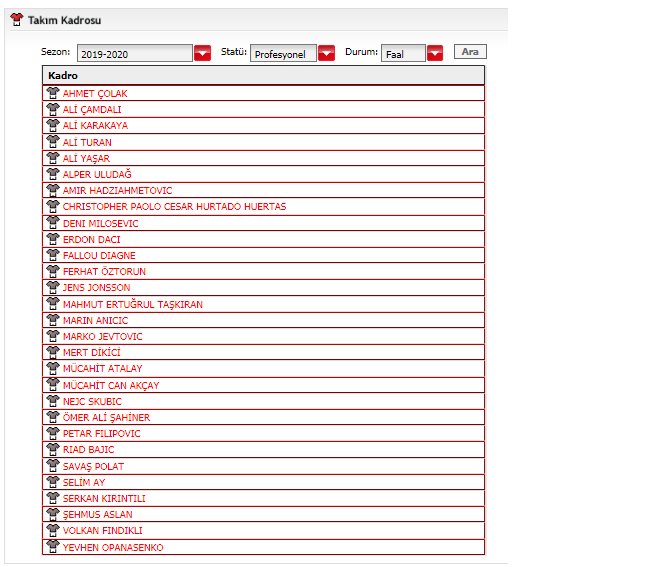This screenshot has width=666, height=567.
Task: Click the Profesyonel status field
Action: point(283,54)
